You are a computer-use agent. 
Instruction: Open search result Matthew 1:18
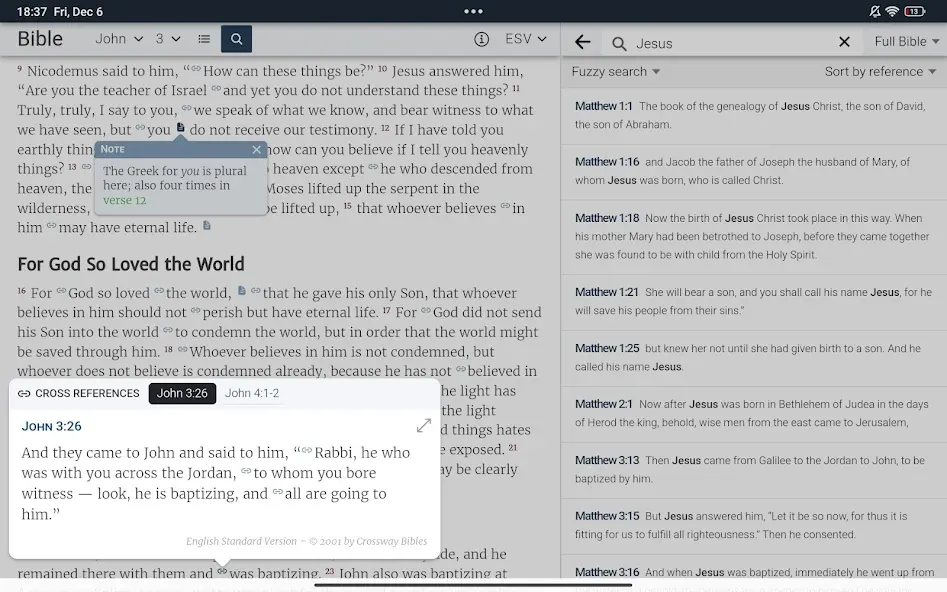(x=754, y=236)
